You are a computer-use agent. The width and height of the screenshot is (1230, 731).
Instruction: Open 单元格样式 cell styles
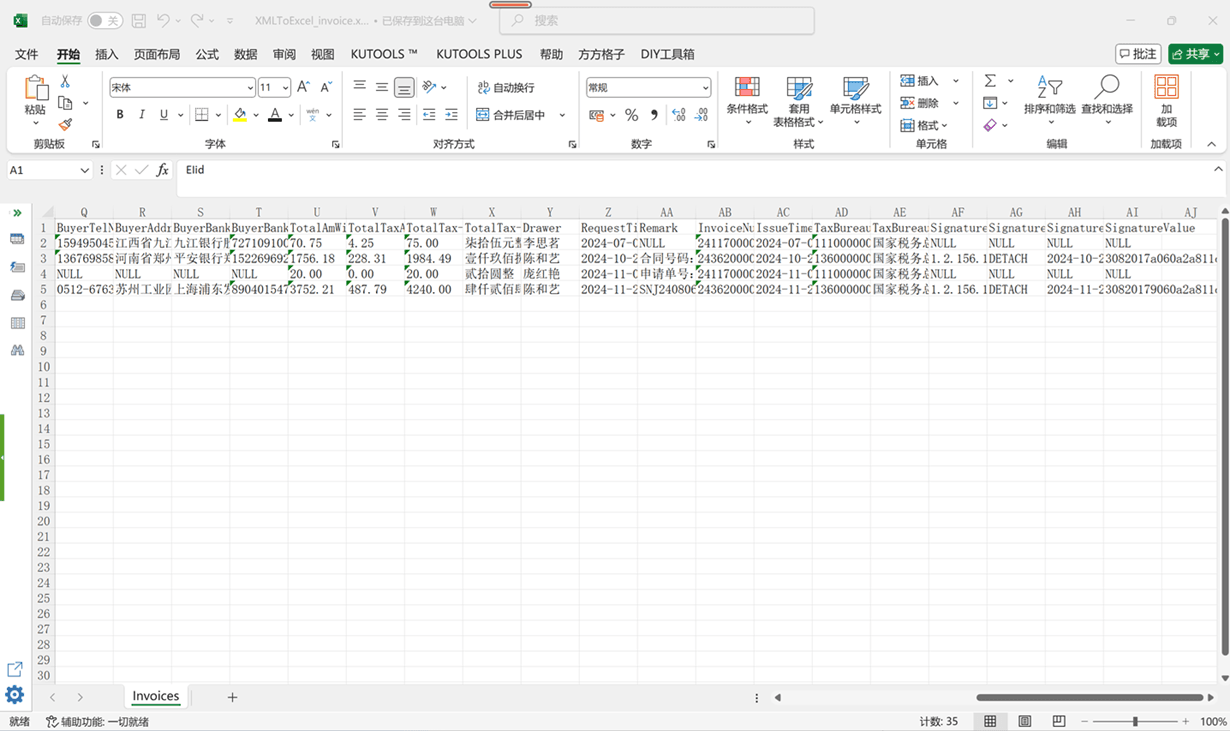coord(856,100)
